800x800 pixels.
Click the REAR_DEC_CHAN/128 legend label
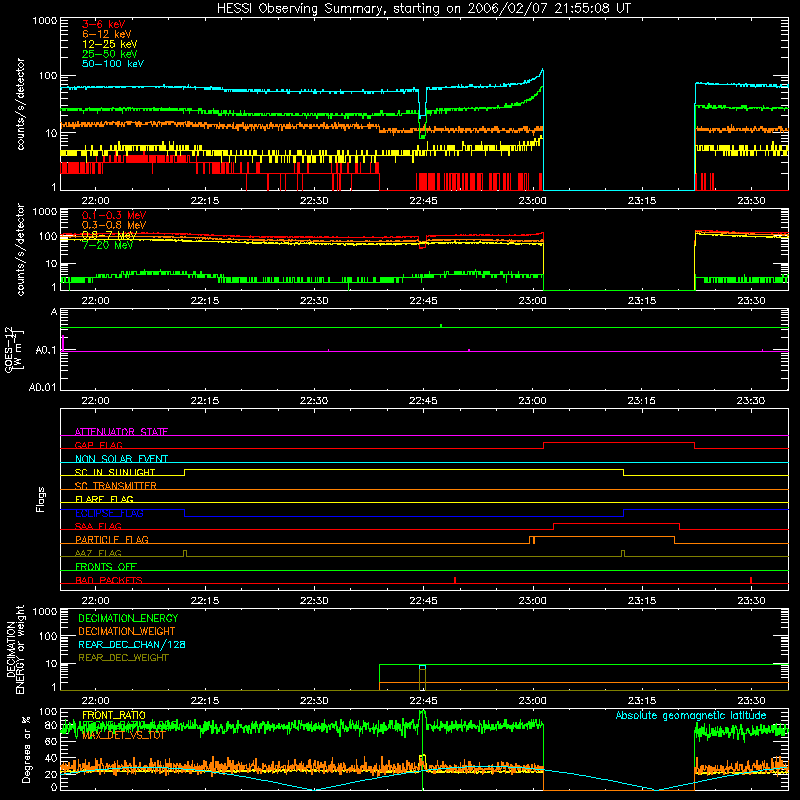tap(132, 644)
